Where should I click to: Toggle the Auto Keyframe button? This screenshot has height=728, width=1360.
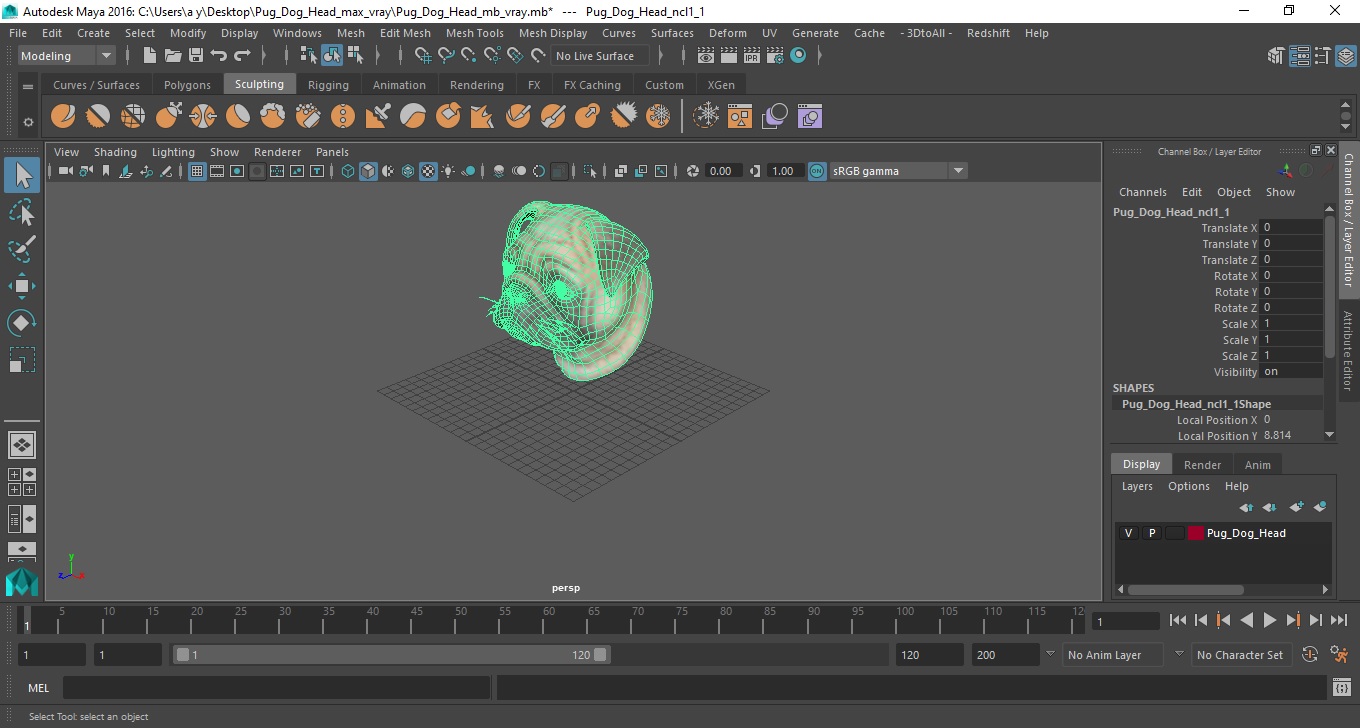[x=1311, y=655]
